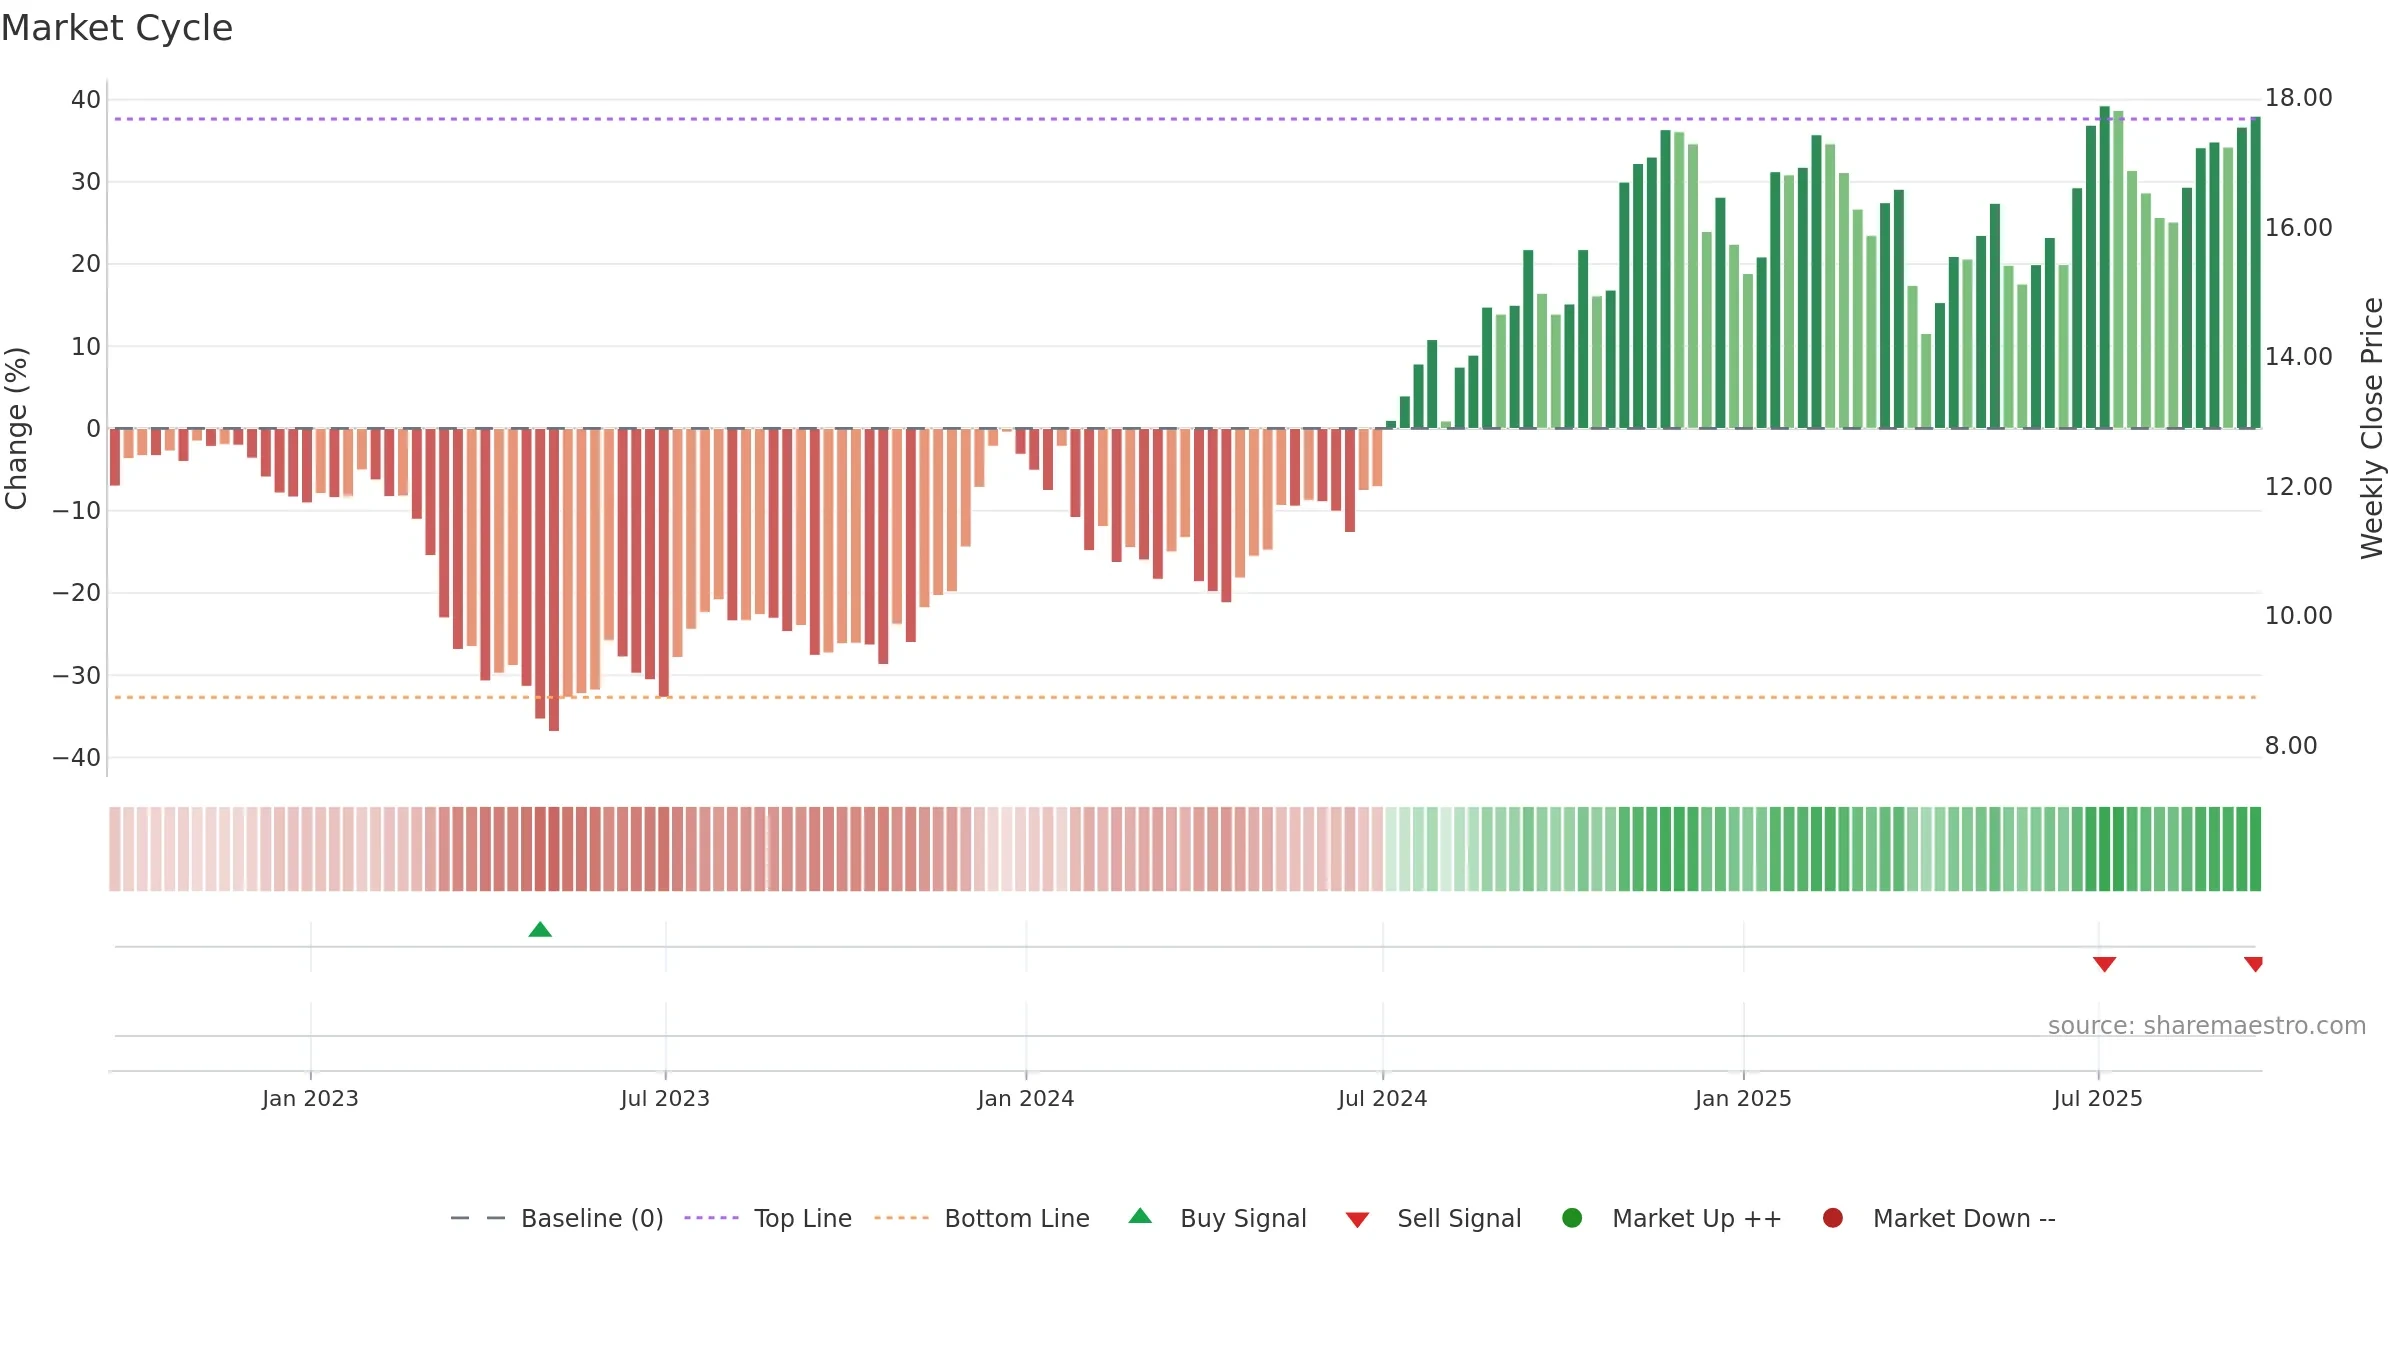Toggle the Market Down -- legend entry
This screenshot has height=1350, width=2400.
pyautogui.click(x=1939, y=1218)
